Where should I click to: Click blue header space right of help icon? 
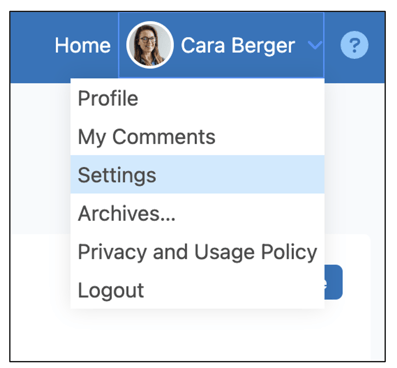tap(377, 47)
